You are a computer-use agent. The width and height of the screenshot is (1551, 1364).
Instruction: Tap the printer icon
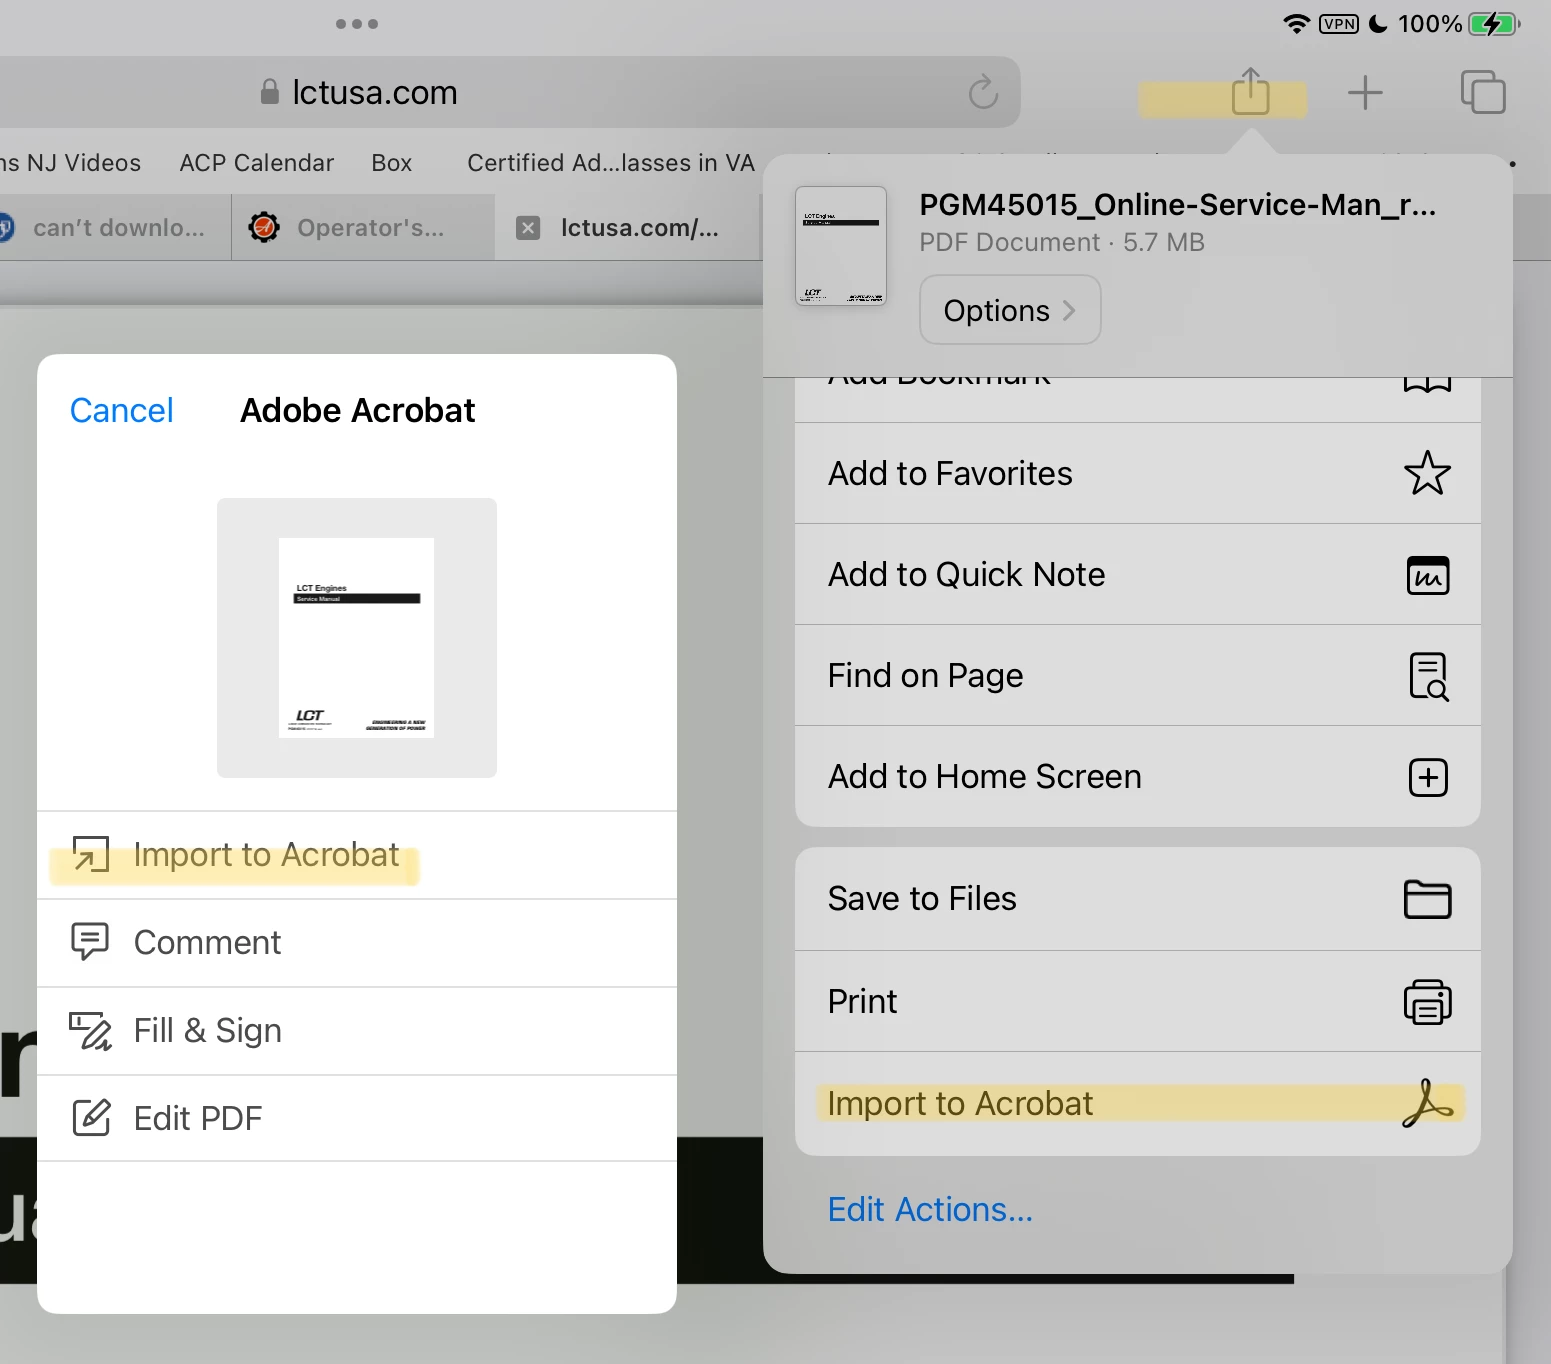point(1427,1001)
